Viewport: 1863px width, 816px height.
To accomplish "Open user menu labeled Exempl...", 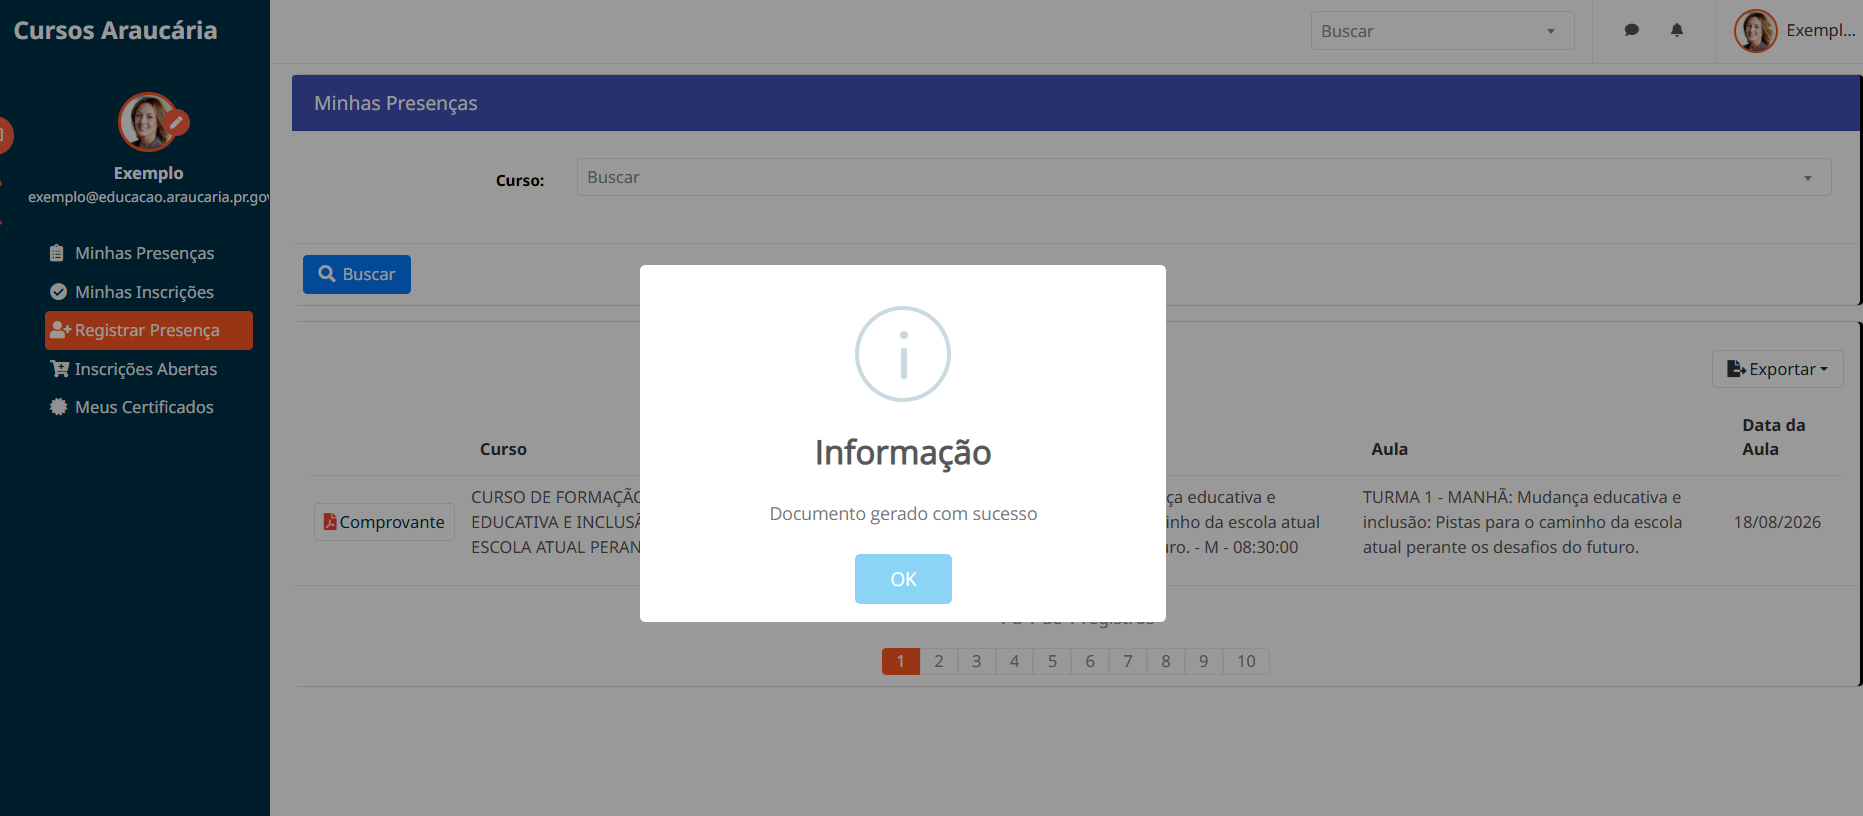I will 1821,30.
